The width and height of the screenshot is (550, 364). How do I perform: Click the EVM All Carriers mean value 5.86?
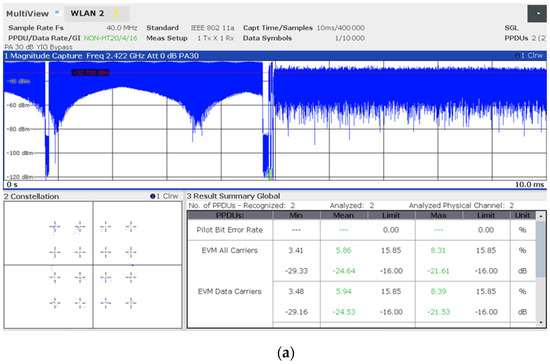point(343,250)
